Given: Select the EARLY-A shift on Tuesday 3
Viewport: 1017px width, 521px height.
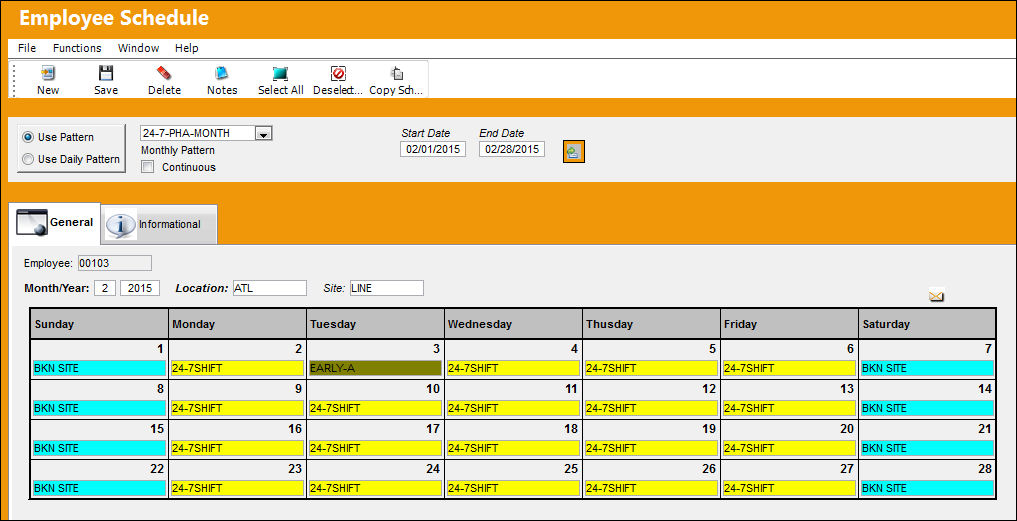Looking at the screenshot, I should click(376, 368).
